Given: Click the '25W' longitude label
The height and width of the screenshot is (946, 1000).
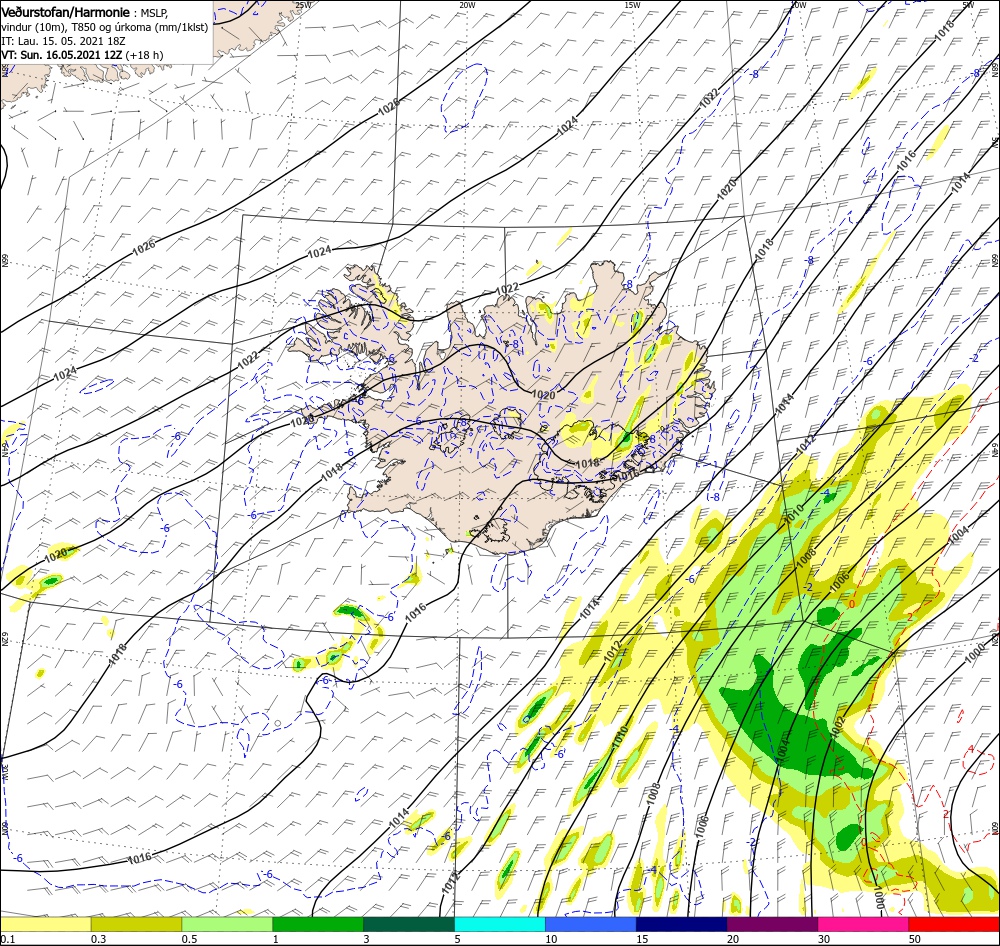Looking at the screenshot, I should pos(304,5).
